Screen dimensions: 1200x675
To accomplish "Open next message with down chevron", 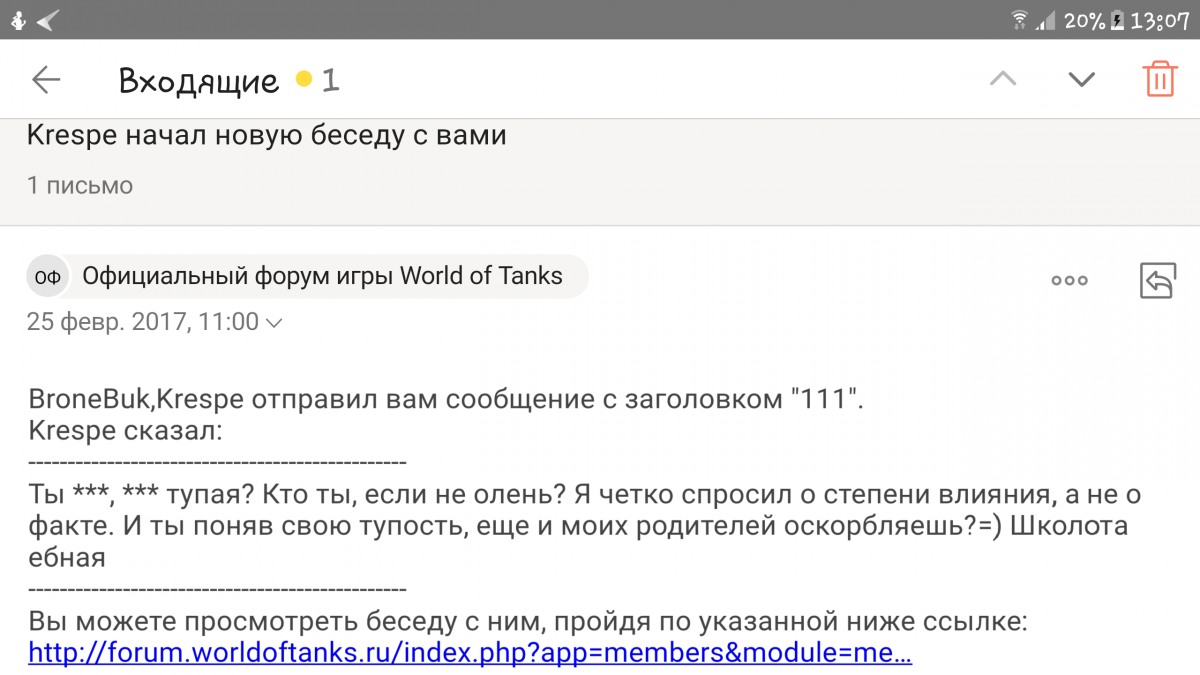I will point(1081,79).
